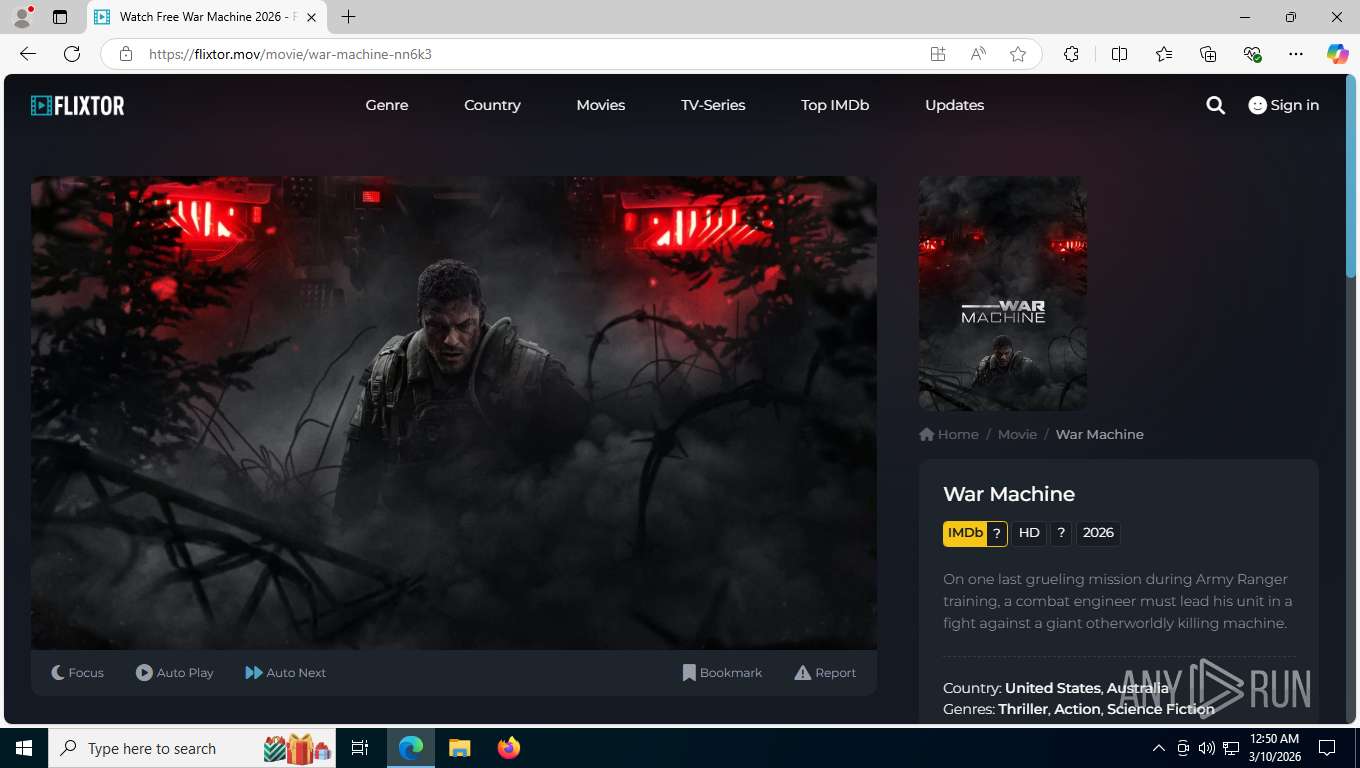Click Movie in the breadcrumb

pyautogui.click(x=1017, y=434)
